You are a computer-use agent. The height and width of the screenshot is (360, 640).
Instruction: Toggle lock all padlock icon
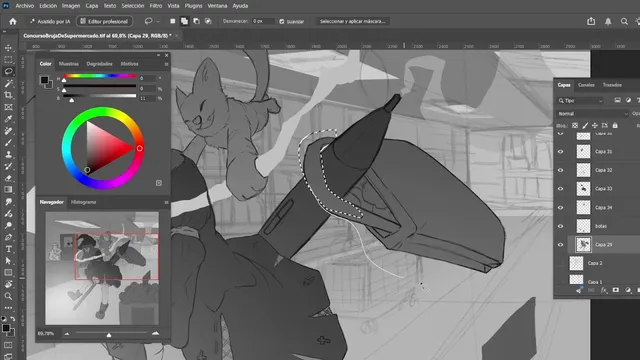[x=615, y=125]
